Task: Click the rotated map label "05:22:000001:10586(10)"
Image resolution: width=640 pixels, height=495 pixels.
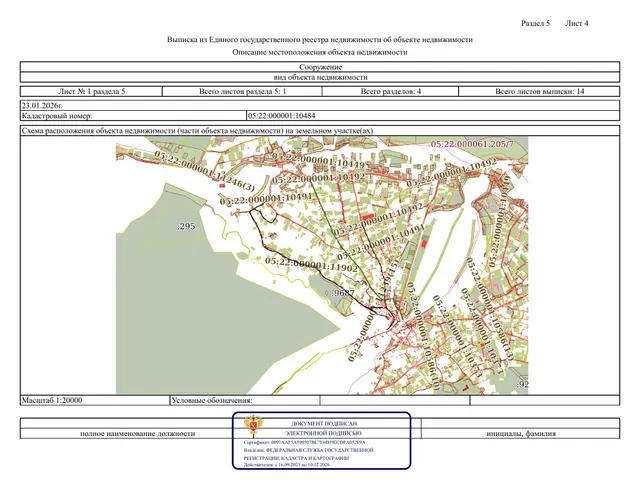Action: click(422, 337)
